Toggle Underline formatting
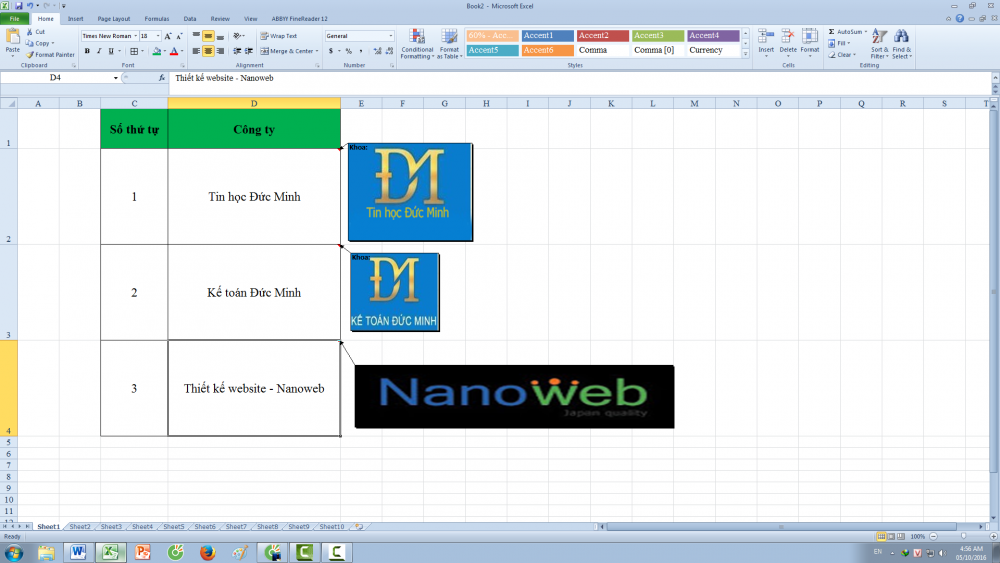The image size is (1000, 563). pos(111,51)
